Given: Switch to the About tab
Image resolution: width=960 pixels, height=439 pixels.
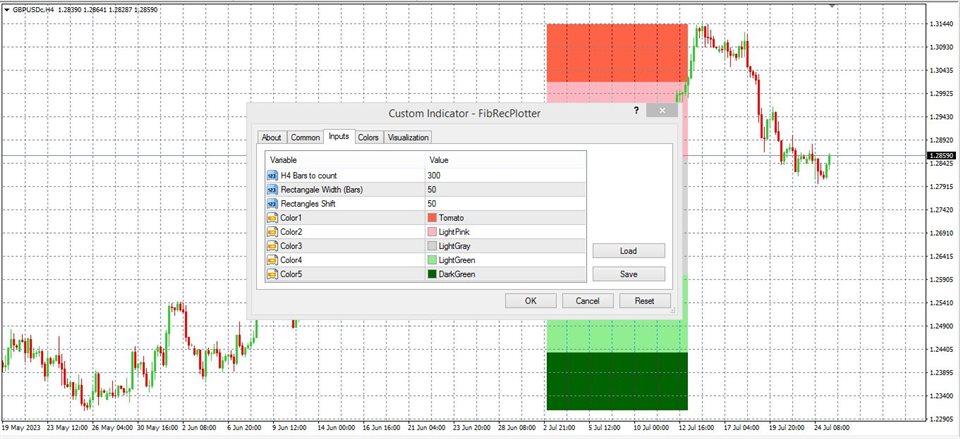Looking at the screenshot, I should (x=271, y=138).
